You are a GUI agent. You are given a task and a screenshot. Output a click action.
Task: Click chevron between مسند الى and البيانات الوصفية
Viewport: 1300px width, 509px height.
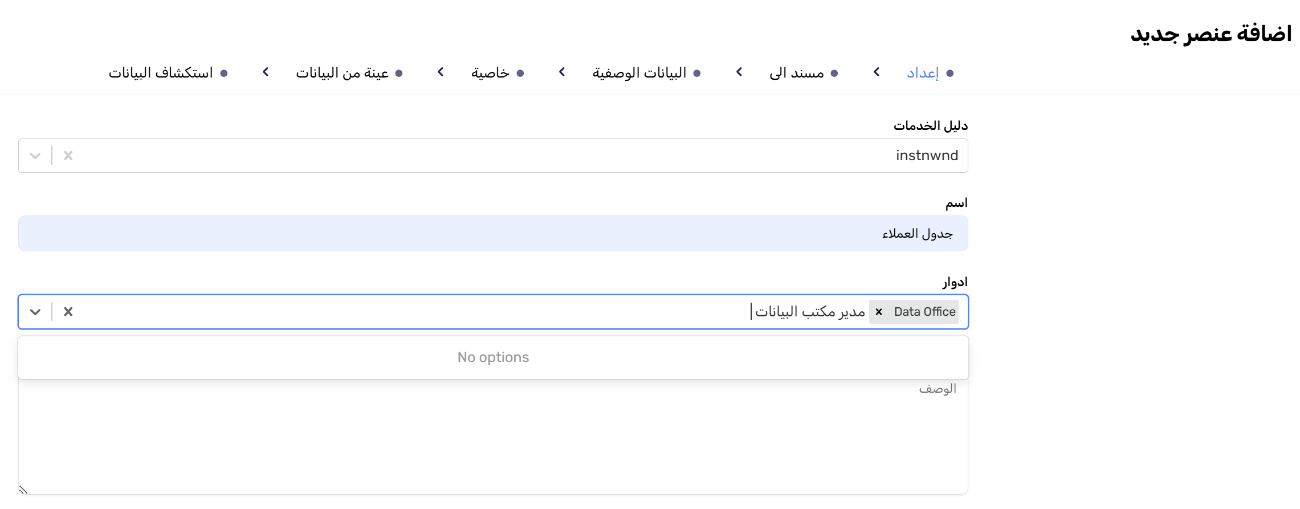[739, 72]
